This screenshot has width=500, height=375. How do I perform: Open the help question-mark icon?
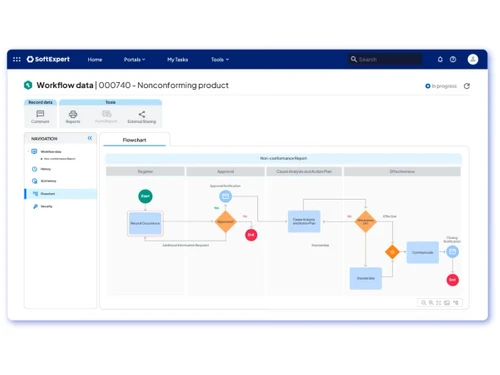[453, 59]
